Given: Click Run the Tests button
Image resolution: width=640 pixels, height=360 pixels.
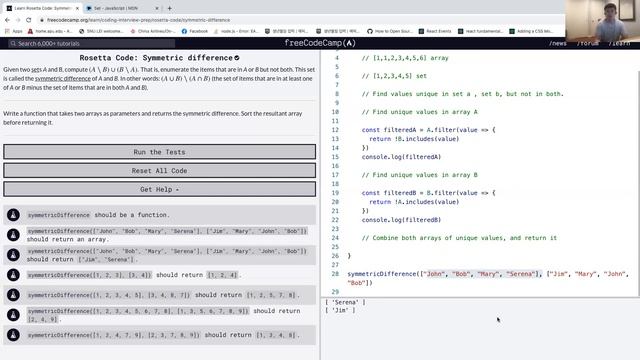Looking at the screenshot, I should [160, 152].
